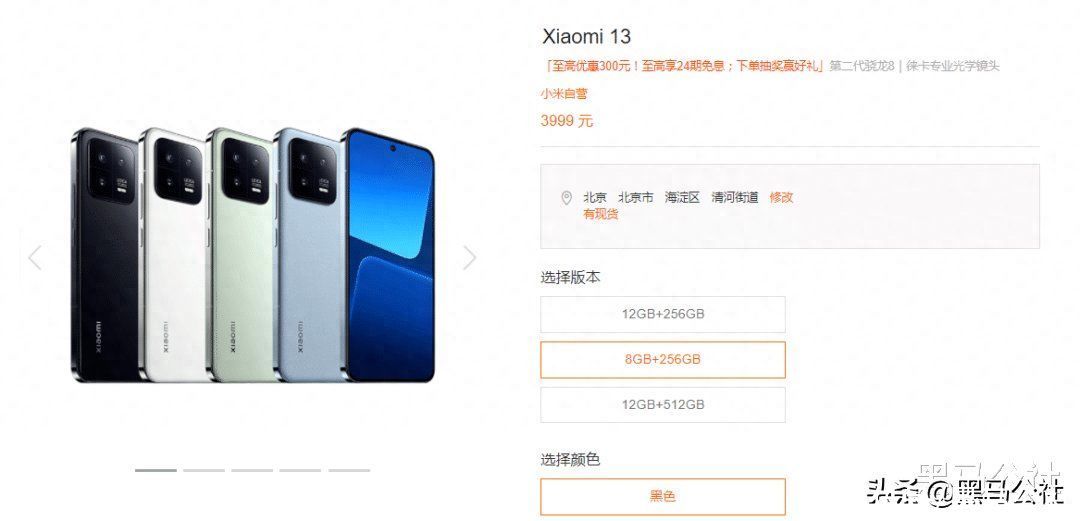Select the 12GB+512GB version
The width and height of the screenshot is (1080, 521).
coord(663,405)
